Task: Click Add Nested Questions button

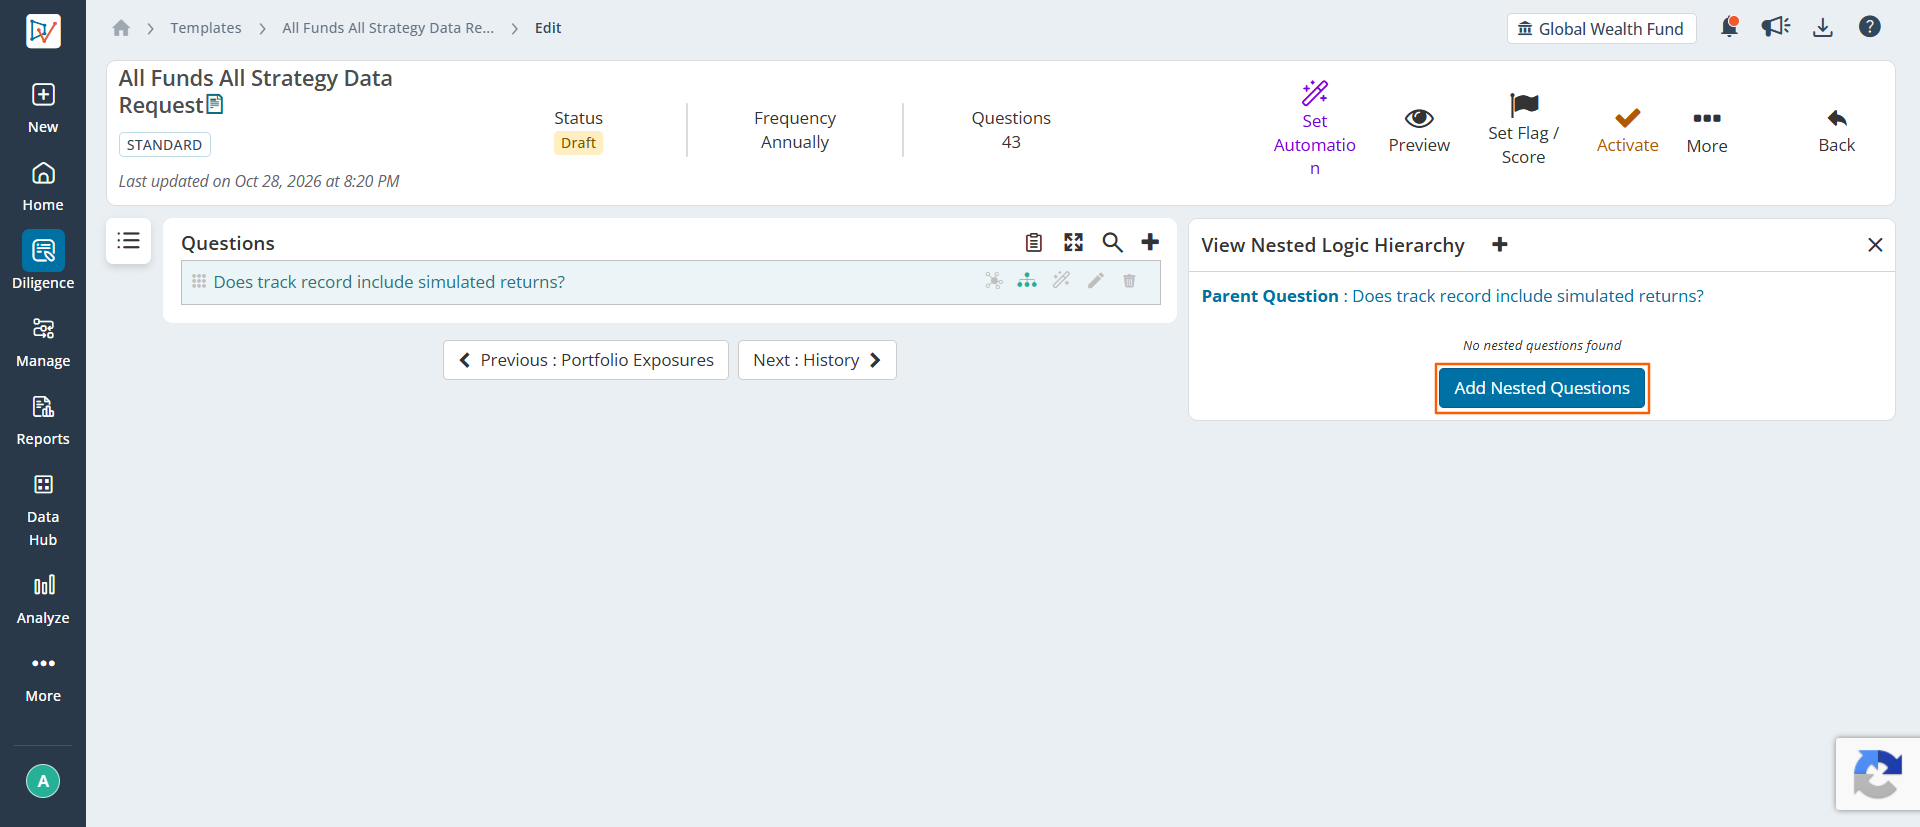Action: pyautogui.click(x=1542, y=388)
